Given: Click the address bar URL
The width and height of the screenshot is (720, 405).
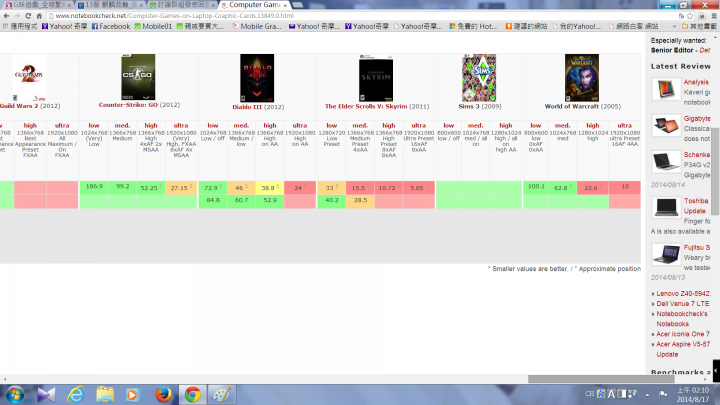Looking at the screenshot, I should click(x=174, y=16).
